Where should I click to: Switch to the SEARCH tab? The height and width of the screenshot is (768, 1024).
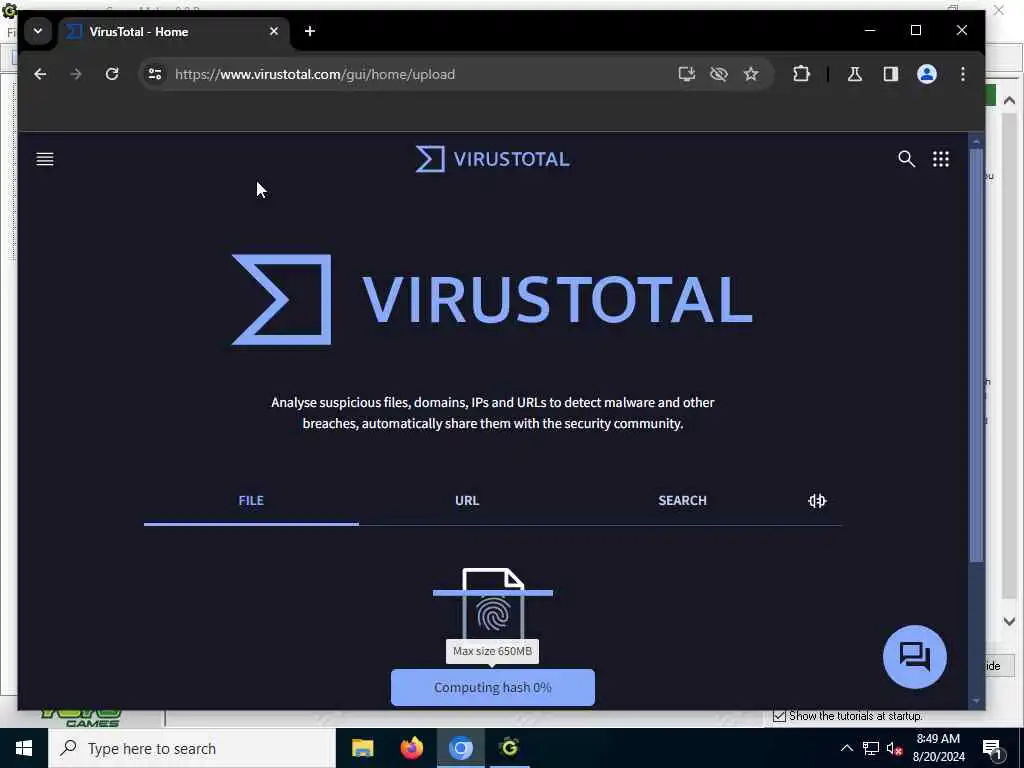[682, 501]
